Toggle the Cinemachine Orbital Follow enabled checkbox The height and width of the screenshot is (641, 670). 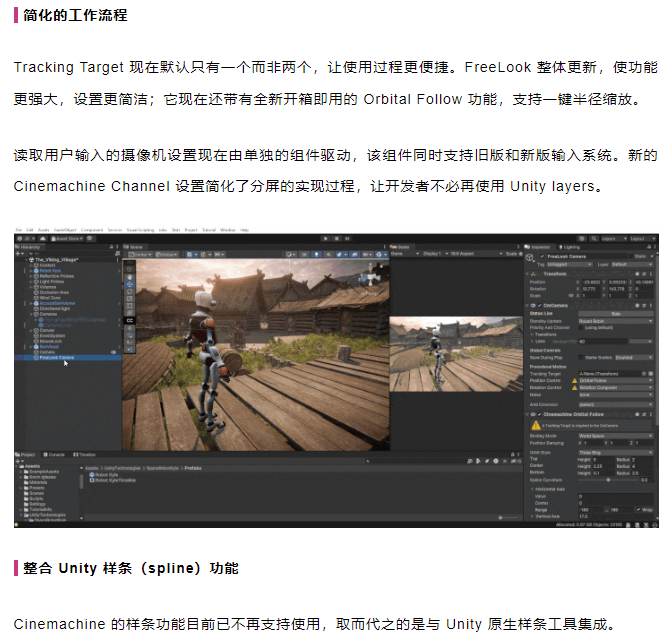pyautogui.click(x=540, y=414)
